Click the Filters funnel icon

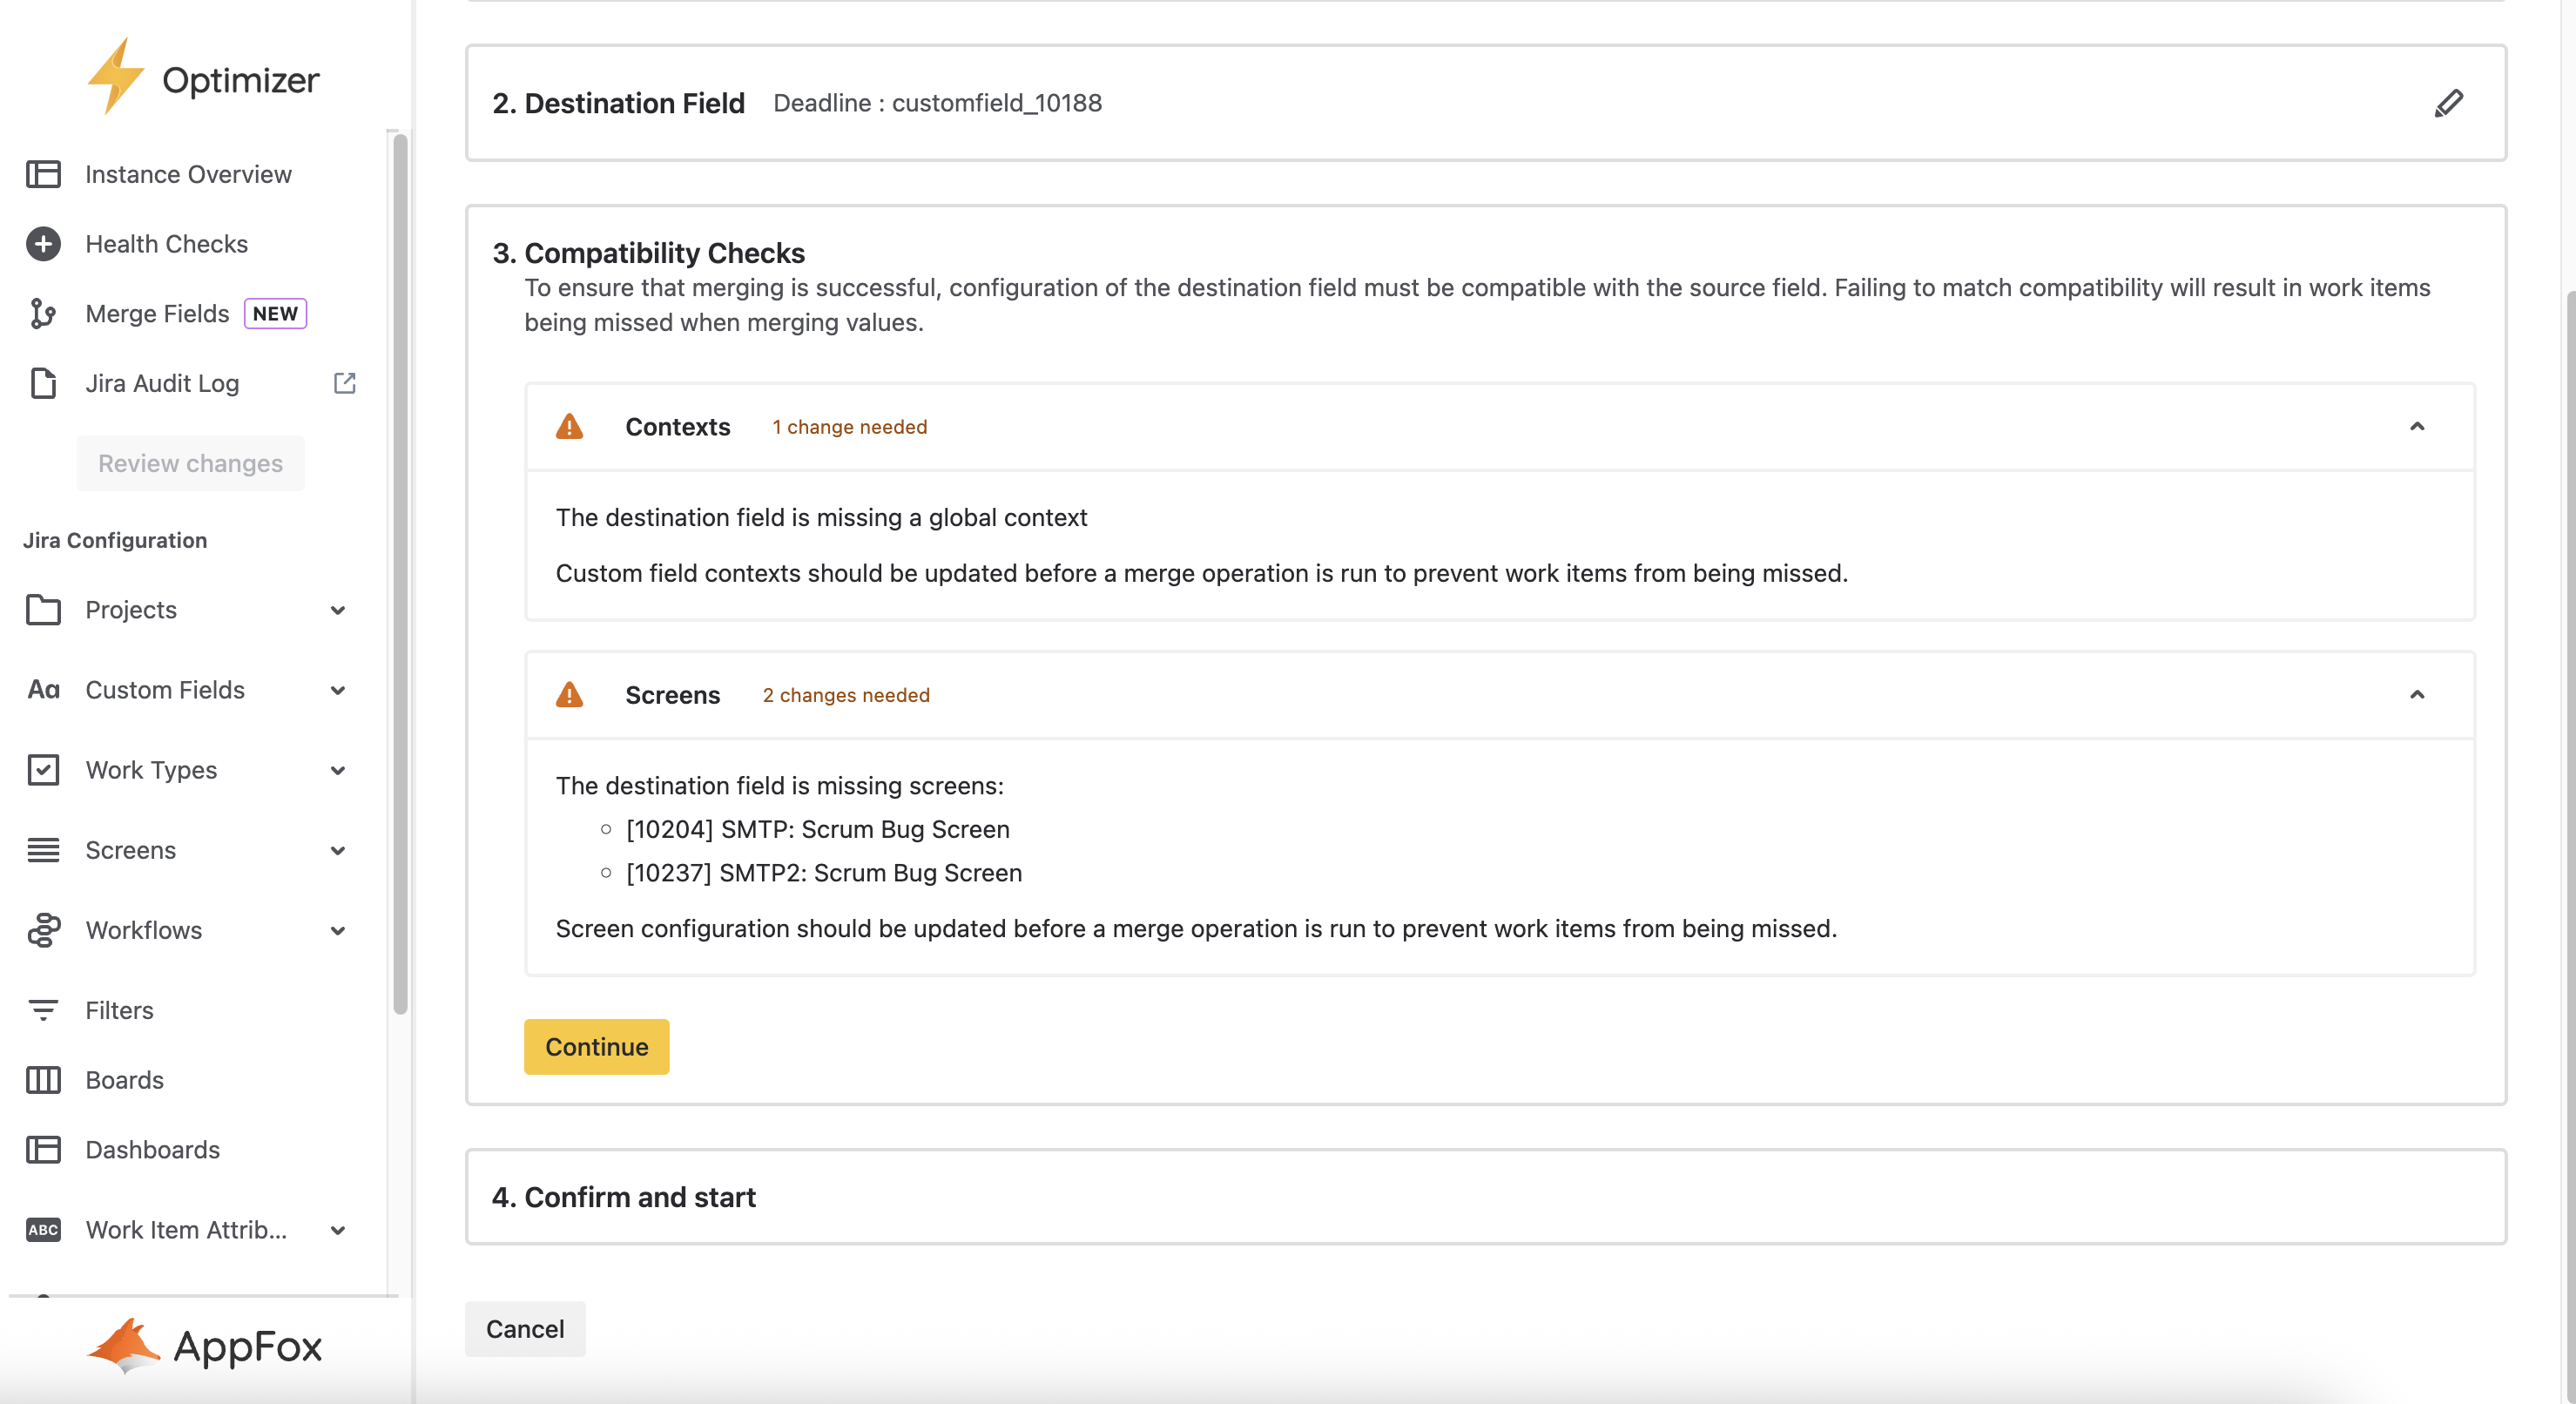[x=43, y=1010]
